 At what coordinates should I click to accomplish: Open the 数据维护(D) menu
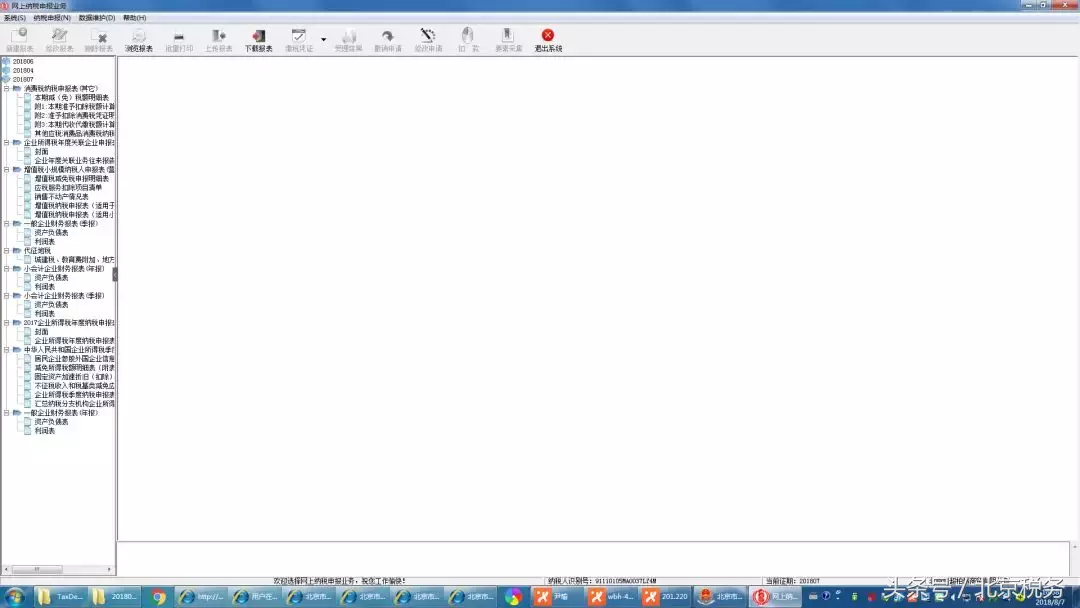pos(96,18)
